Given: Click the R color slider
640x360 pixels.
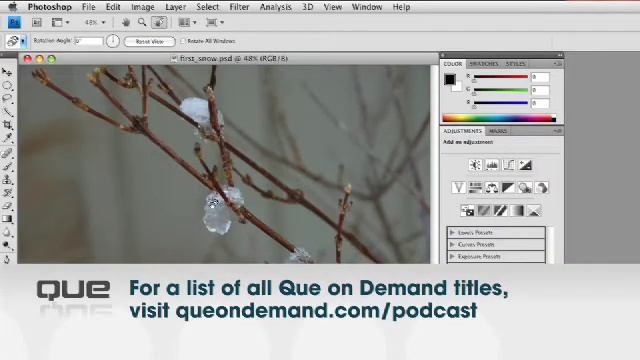Looking at the screenshot, I should click(x=501, y=77).
